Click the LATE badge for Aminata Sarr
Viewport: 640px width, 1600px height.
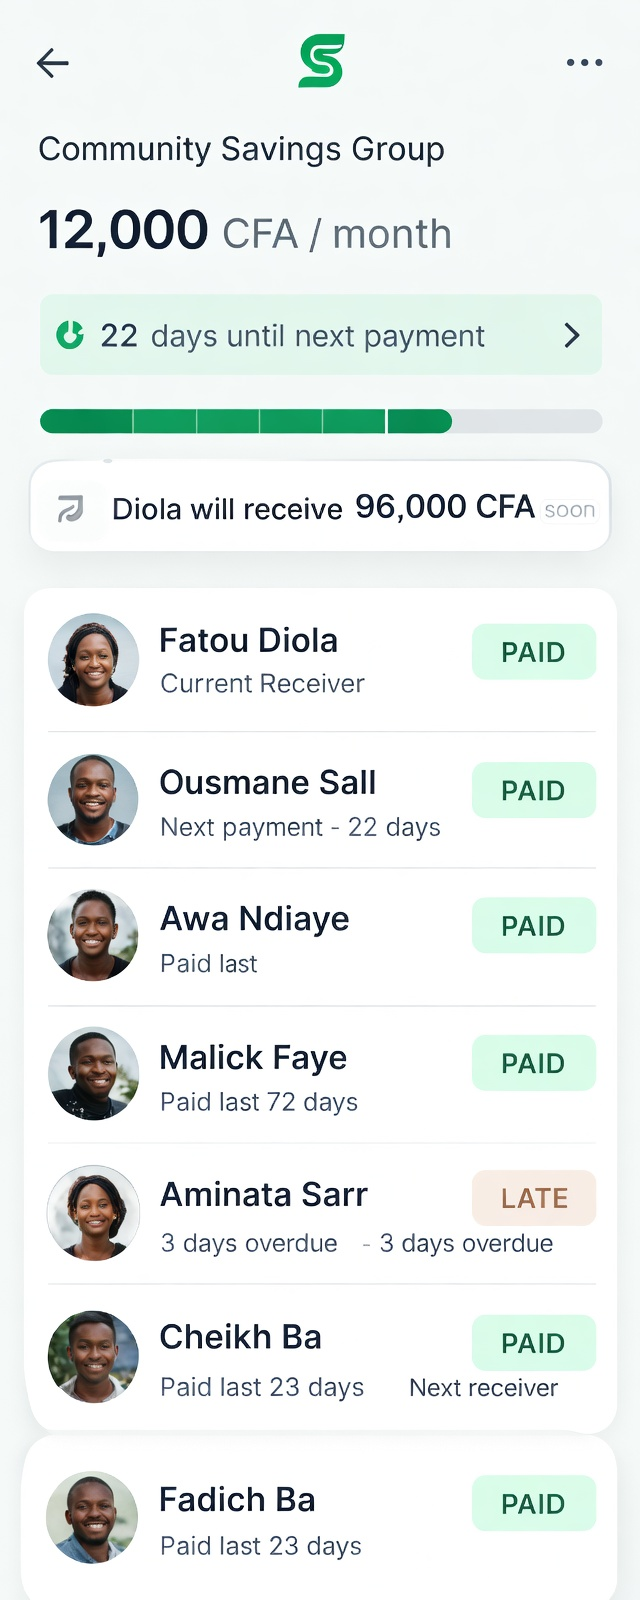click(534, 1198)
